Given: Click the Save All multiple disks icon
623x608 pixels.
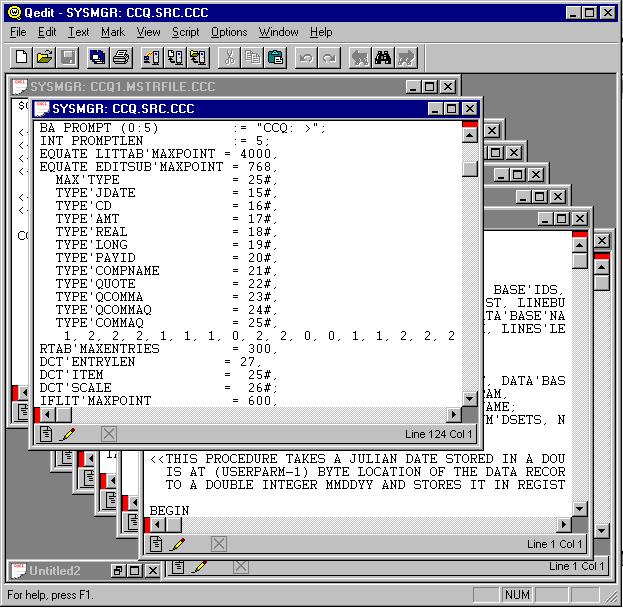Looking at the screenshot, I should tap(98, 58).
